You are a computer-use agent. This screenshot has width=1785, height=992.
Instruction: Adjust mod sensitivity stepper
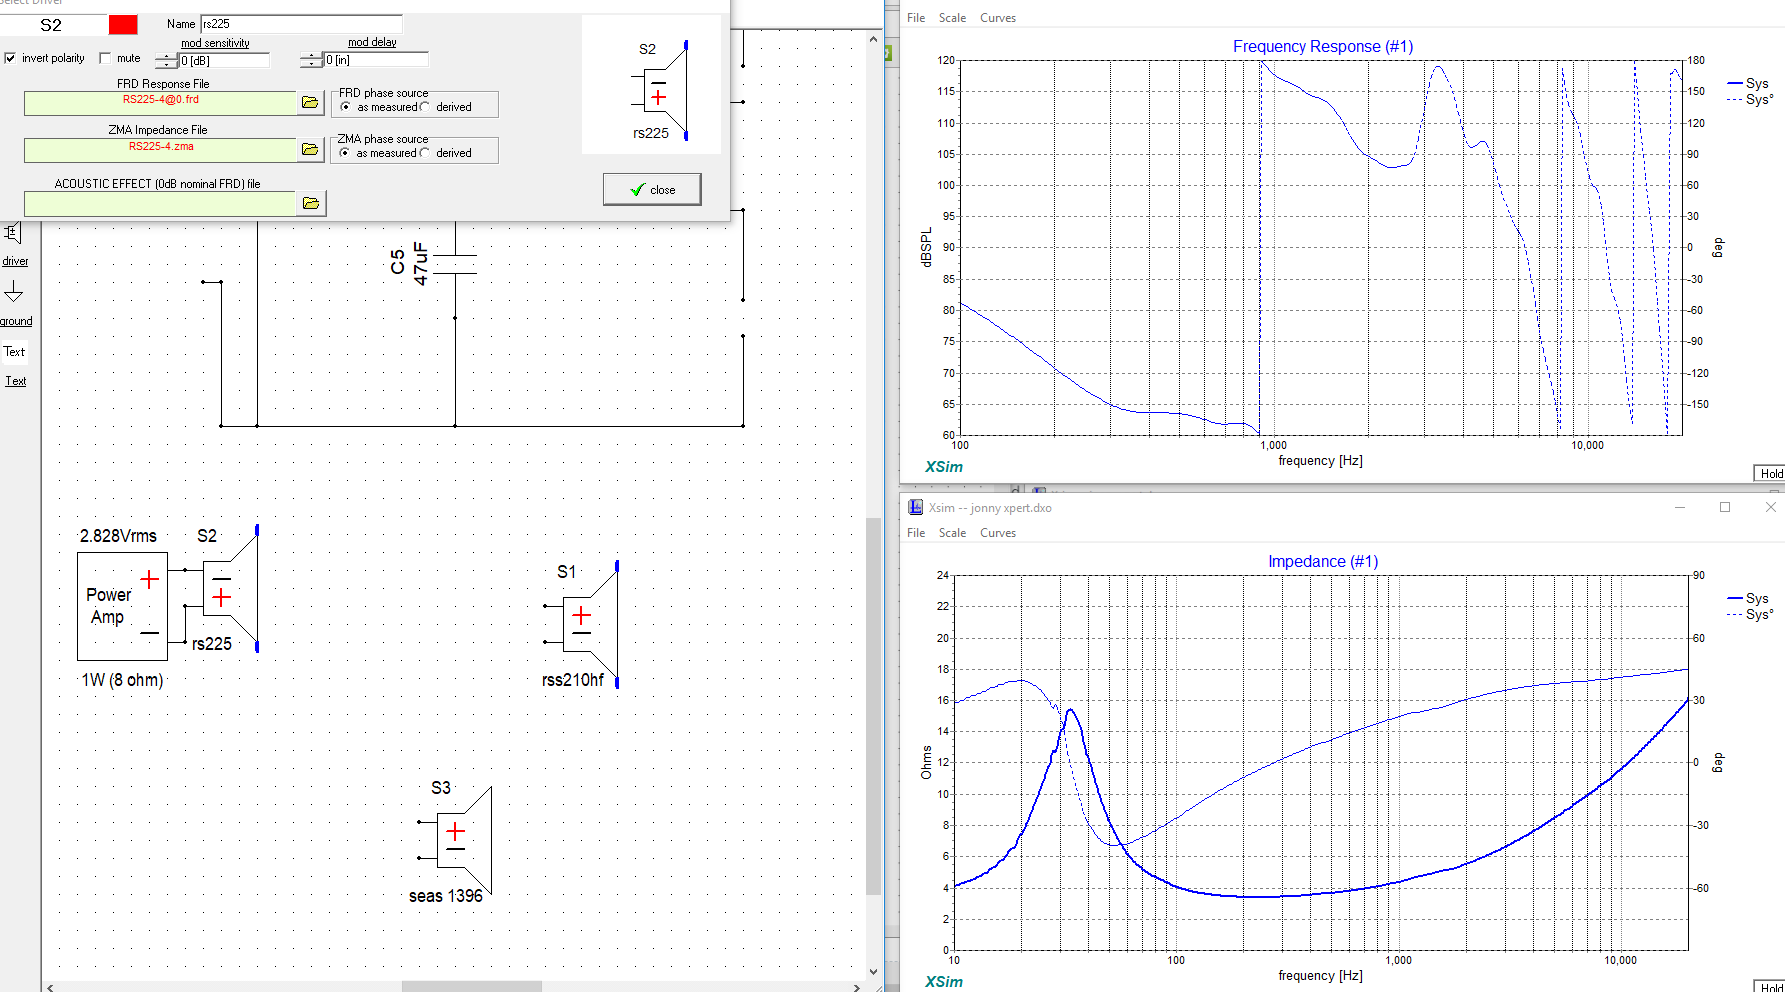[x=166, y=61]
